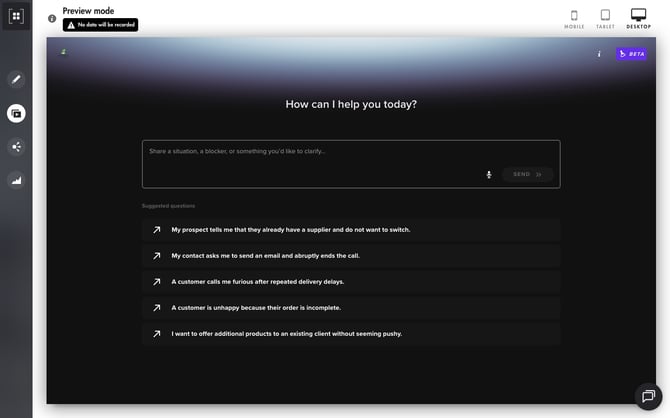The width and height of the screenshot is (670, 418).
Task: Click the small green logo in preview corner
Action: [64, 52]
